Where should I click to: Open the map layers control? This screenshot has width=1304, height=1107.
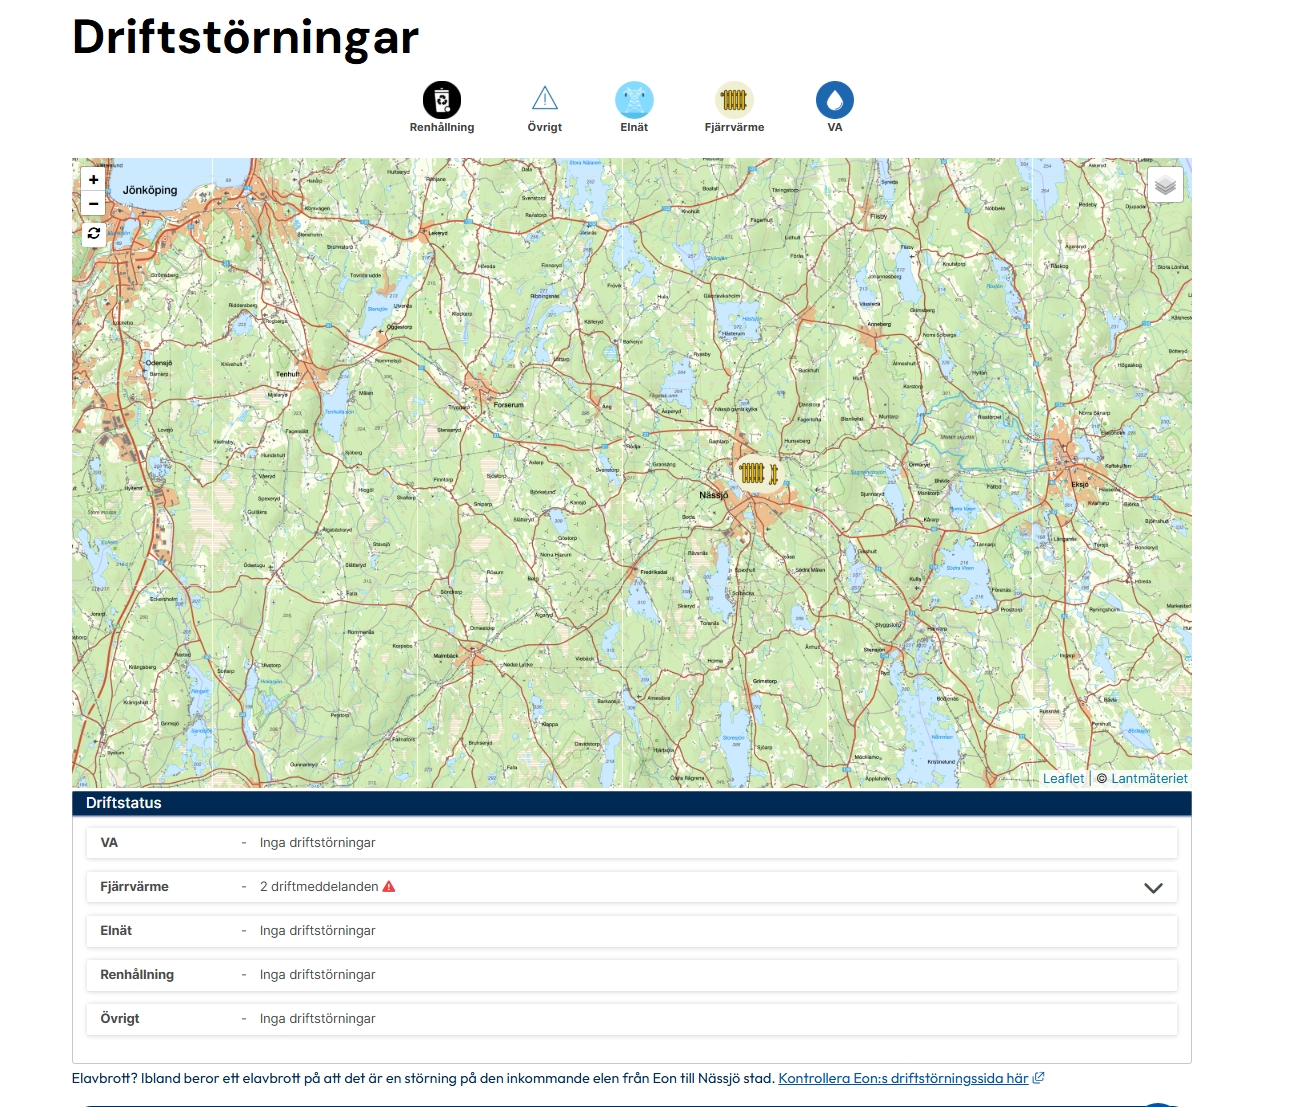(1165, 185)
